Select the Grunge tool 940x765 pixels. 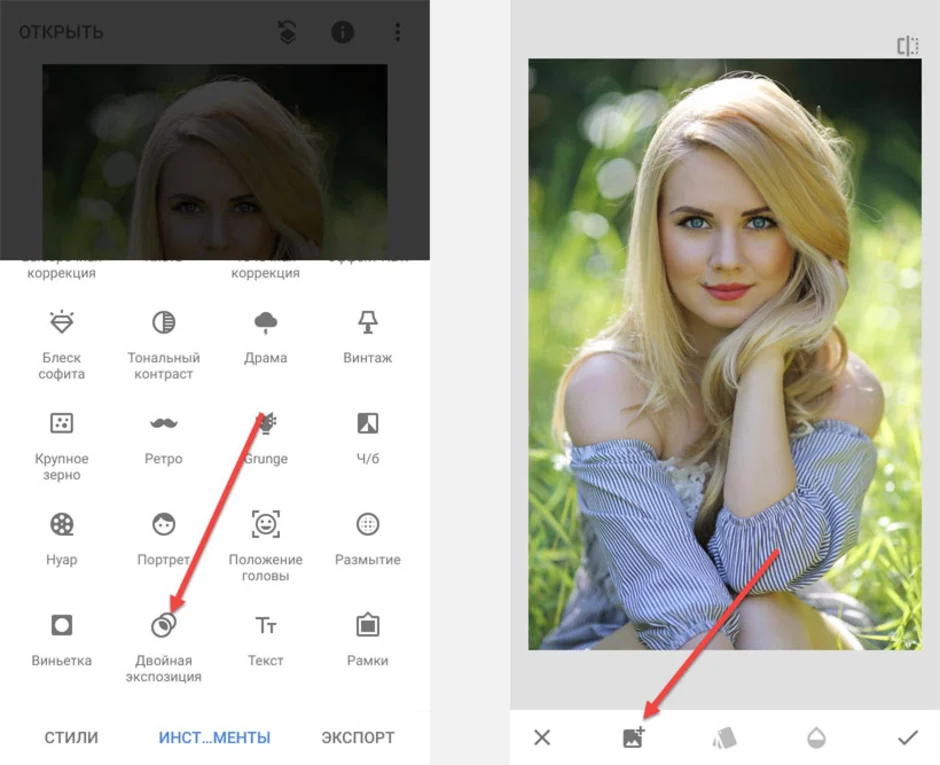(266, 438)
